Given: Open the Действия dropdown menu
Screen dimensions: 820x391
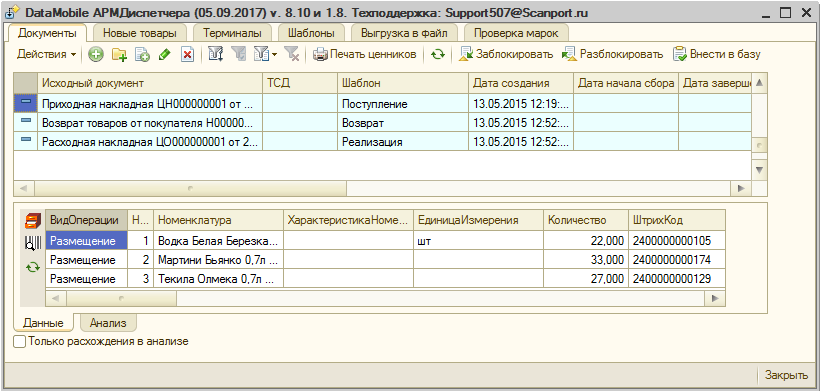Looking at the screenshot, I should tap(47, 54).
